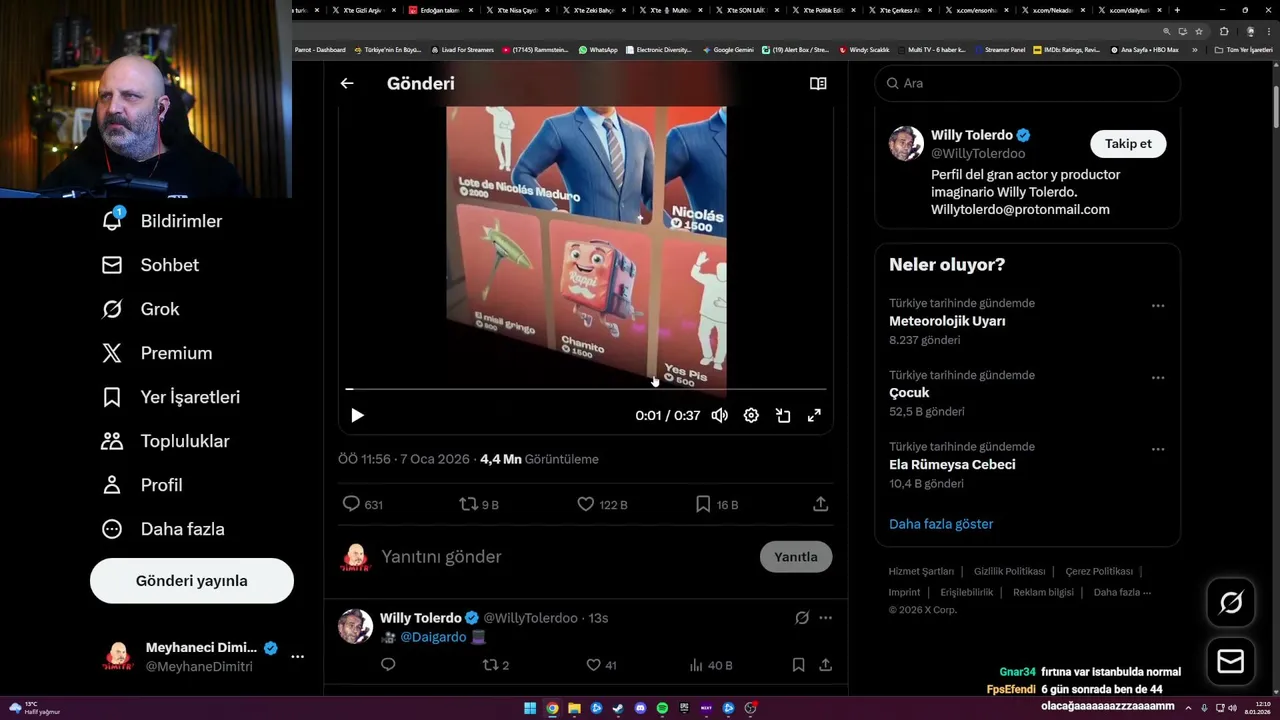Open video settings gear
This screenshot has height=720, width=1280.
point(751,415)
